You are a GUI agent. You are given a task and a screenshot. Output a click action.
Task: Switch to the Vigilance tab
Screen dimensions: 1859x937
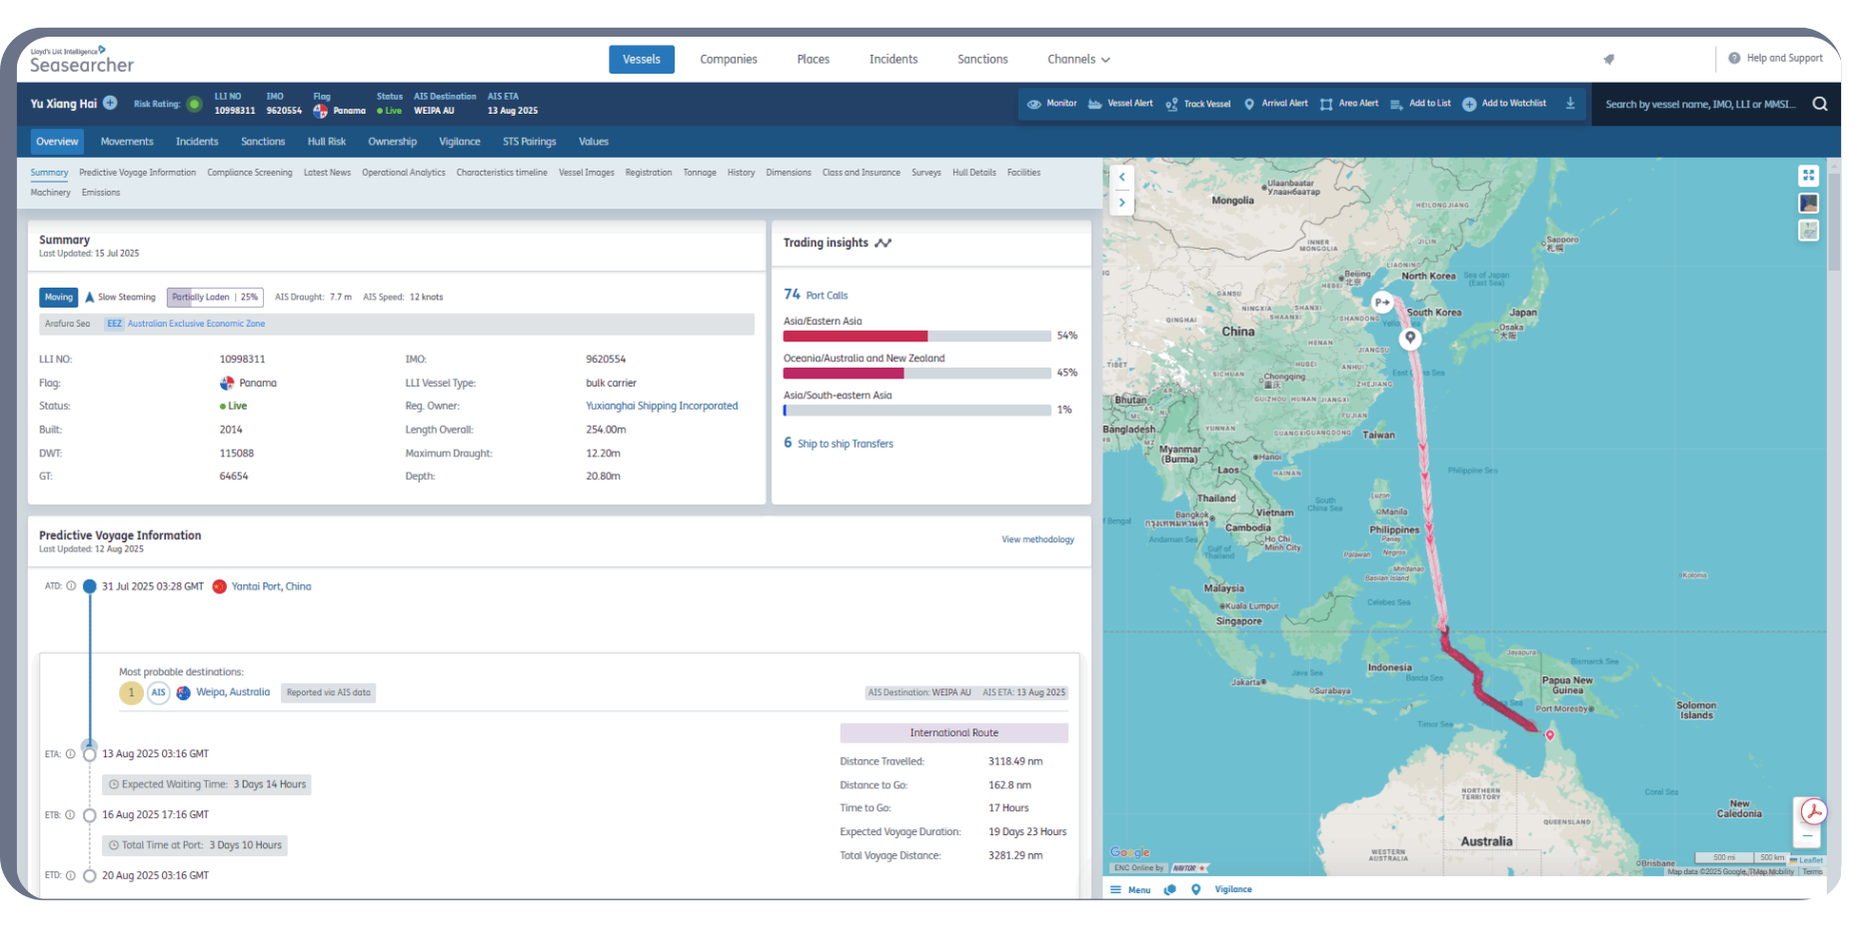pyautogui.click(x=459, y=141)
